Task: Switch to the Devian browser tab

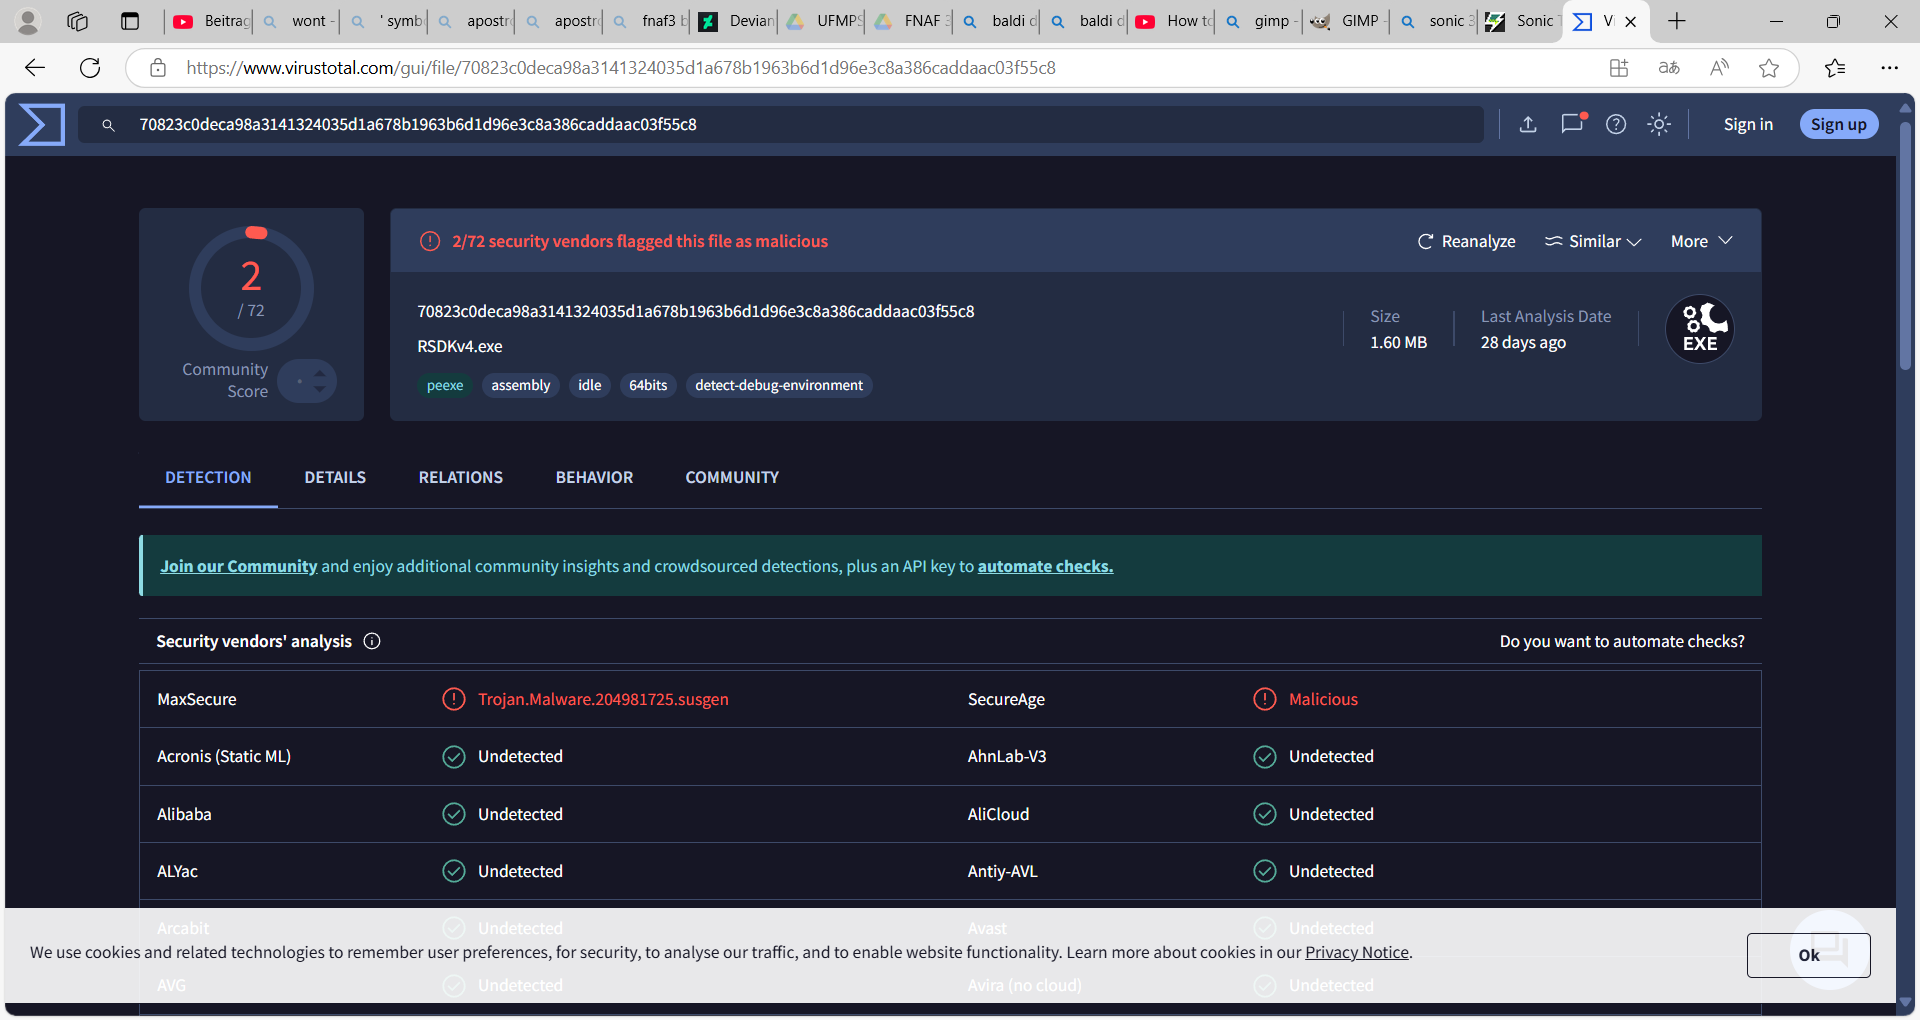Action: 736,21
